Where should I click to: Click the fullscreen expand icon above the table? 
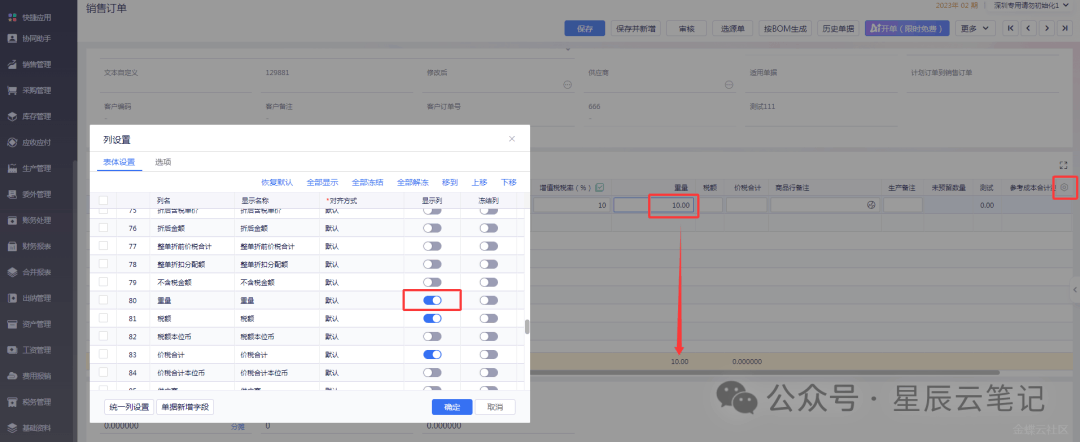[x=1063, y=165]
